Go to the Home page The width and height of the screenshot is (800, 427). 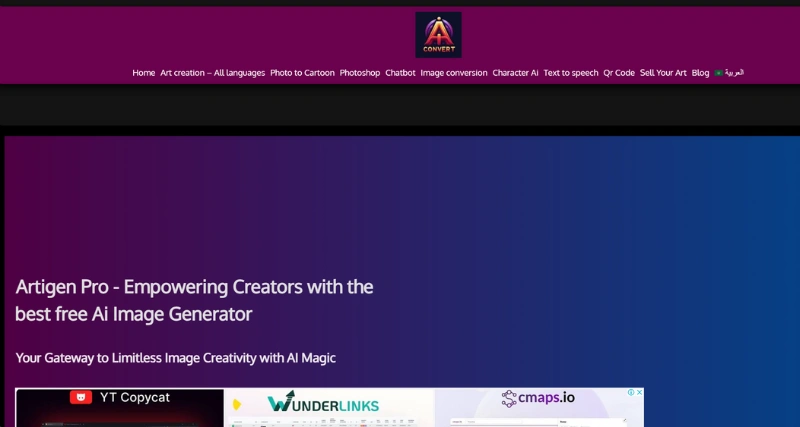143,73
